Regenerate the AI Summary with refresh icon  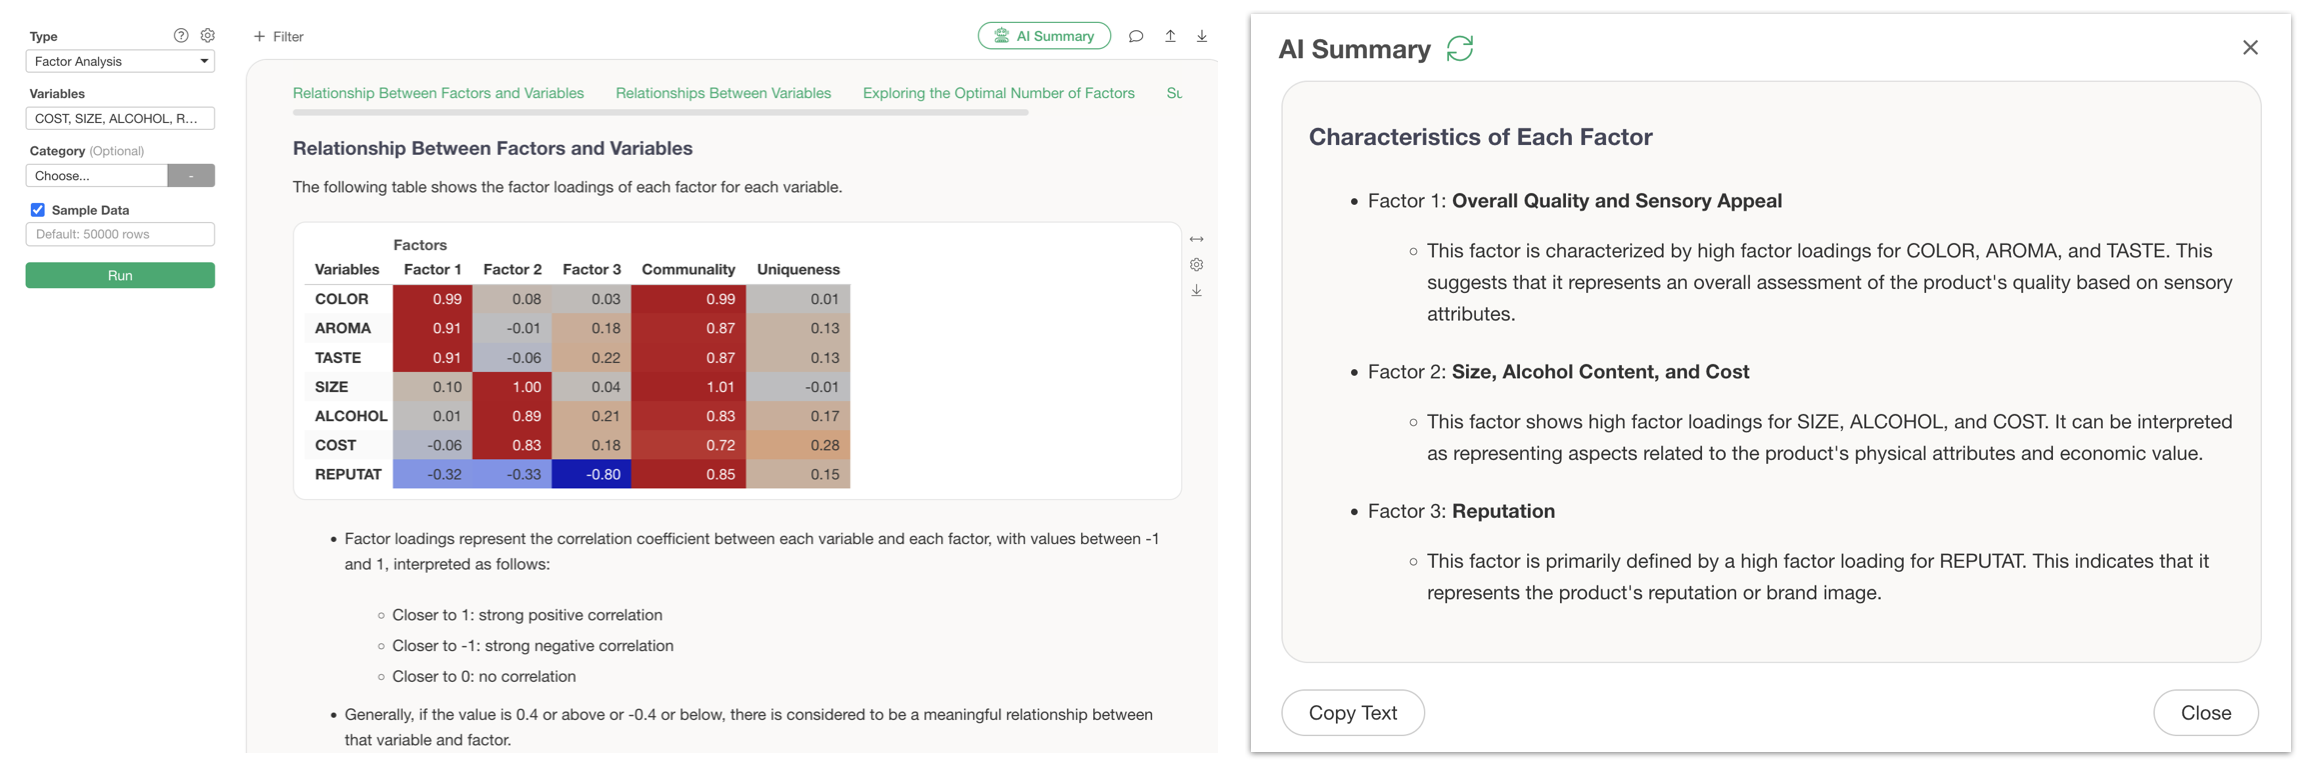[x=1460, y=48]
